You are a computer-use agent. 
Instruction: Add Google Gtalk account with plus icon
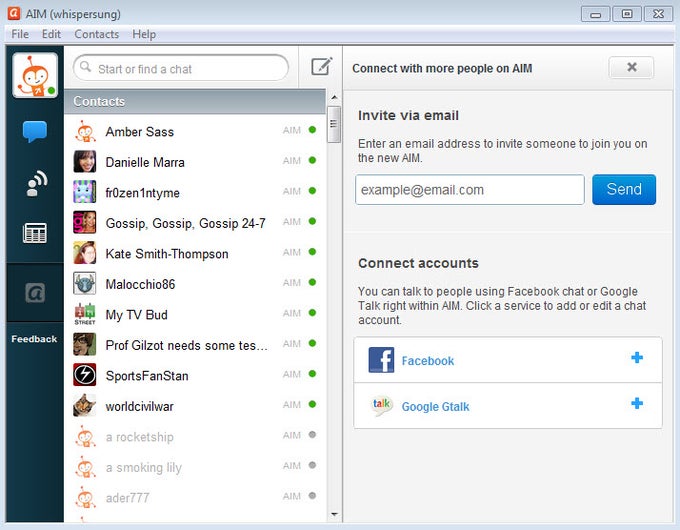[x=637, y=403]
